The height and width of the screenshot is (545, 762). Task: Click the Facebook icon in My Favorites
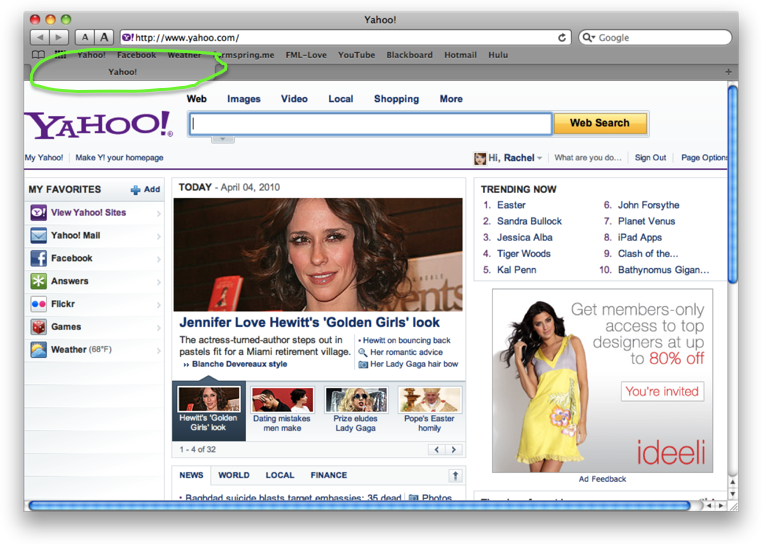coord(38,258)
